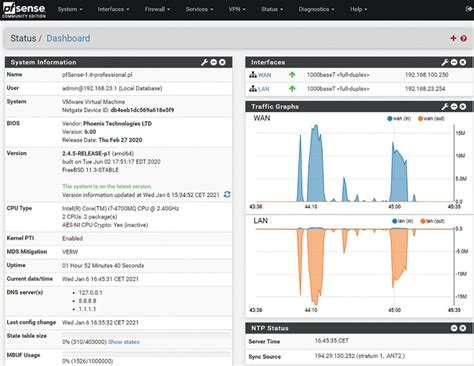This screenshot has height=366, width=474.
Task: Click the MDS Mitigation value VERW
Action: click(x=70, y=252)
